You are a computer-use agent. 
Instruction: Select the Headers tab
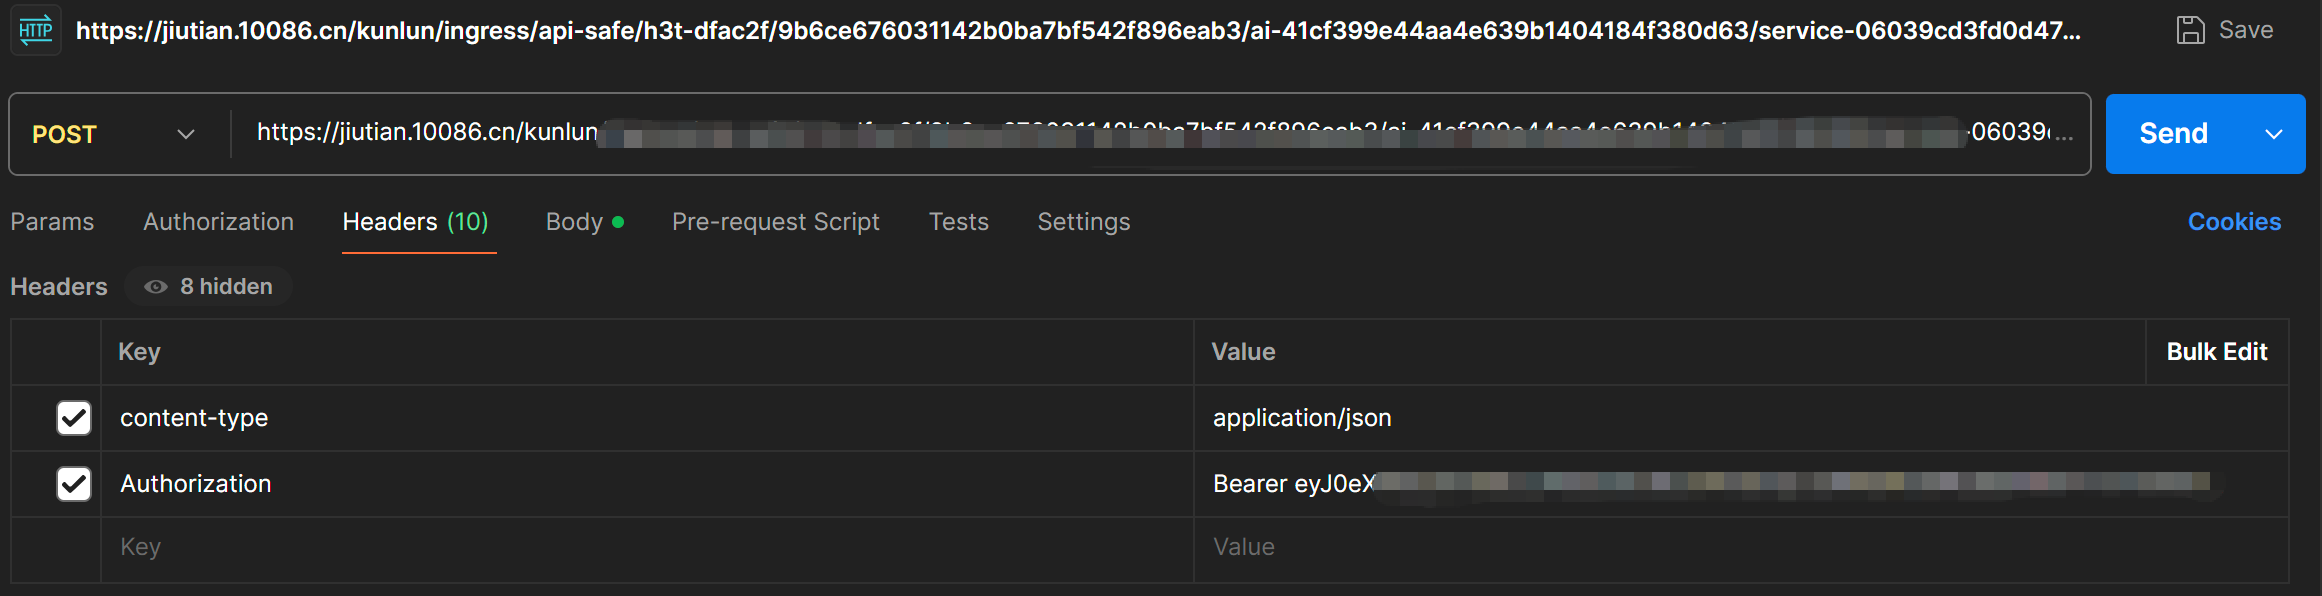pos(390,221)
